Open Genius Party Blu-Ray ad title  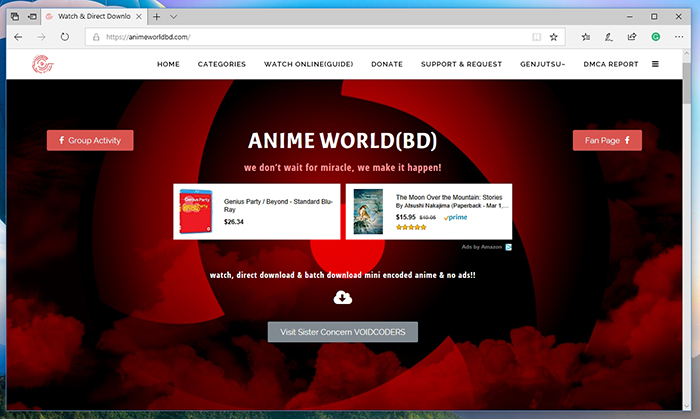pos(278,205)
